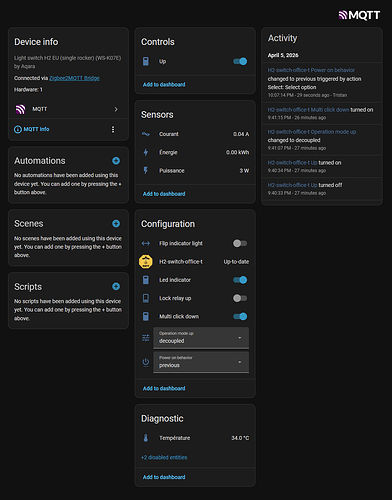392x500 pixels.
Task: Click the Courant 0.04 A value
Action: point(241,134)
